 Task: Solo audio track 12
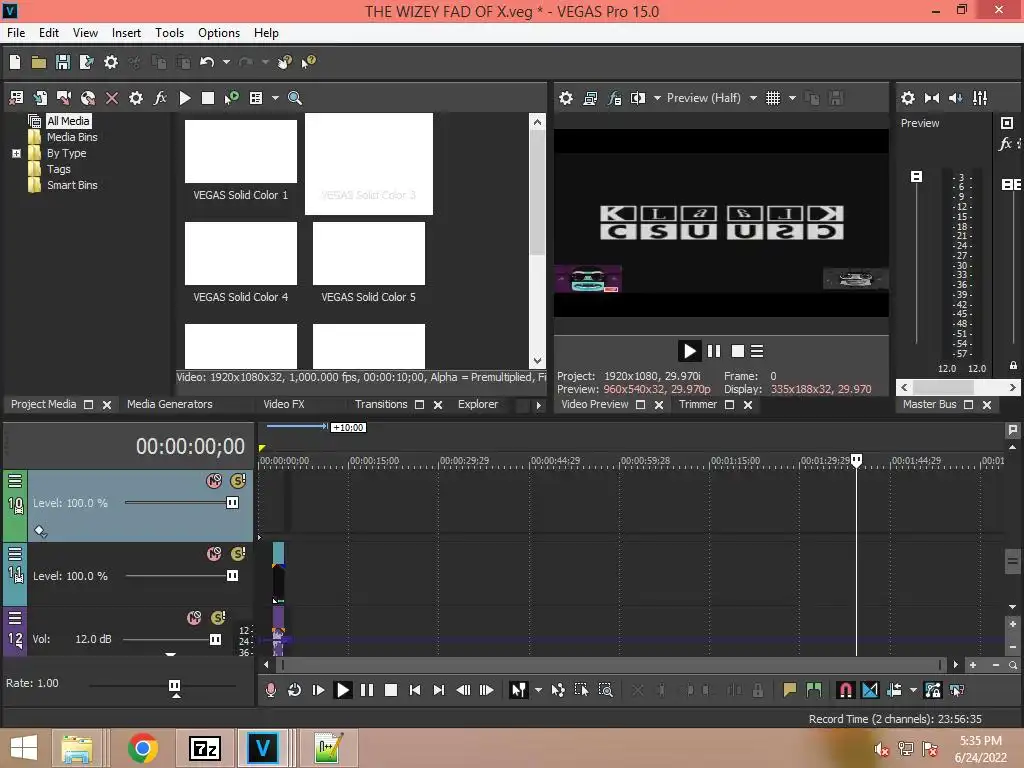coord(218,618)
